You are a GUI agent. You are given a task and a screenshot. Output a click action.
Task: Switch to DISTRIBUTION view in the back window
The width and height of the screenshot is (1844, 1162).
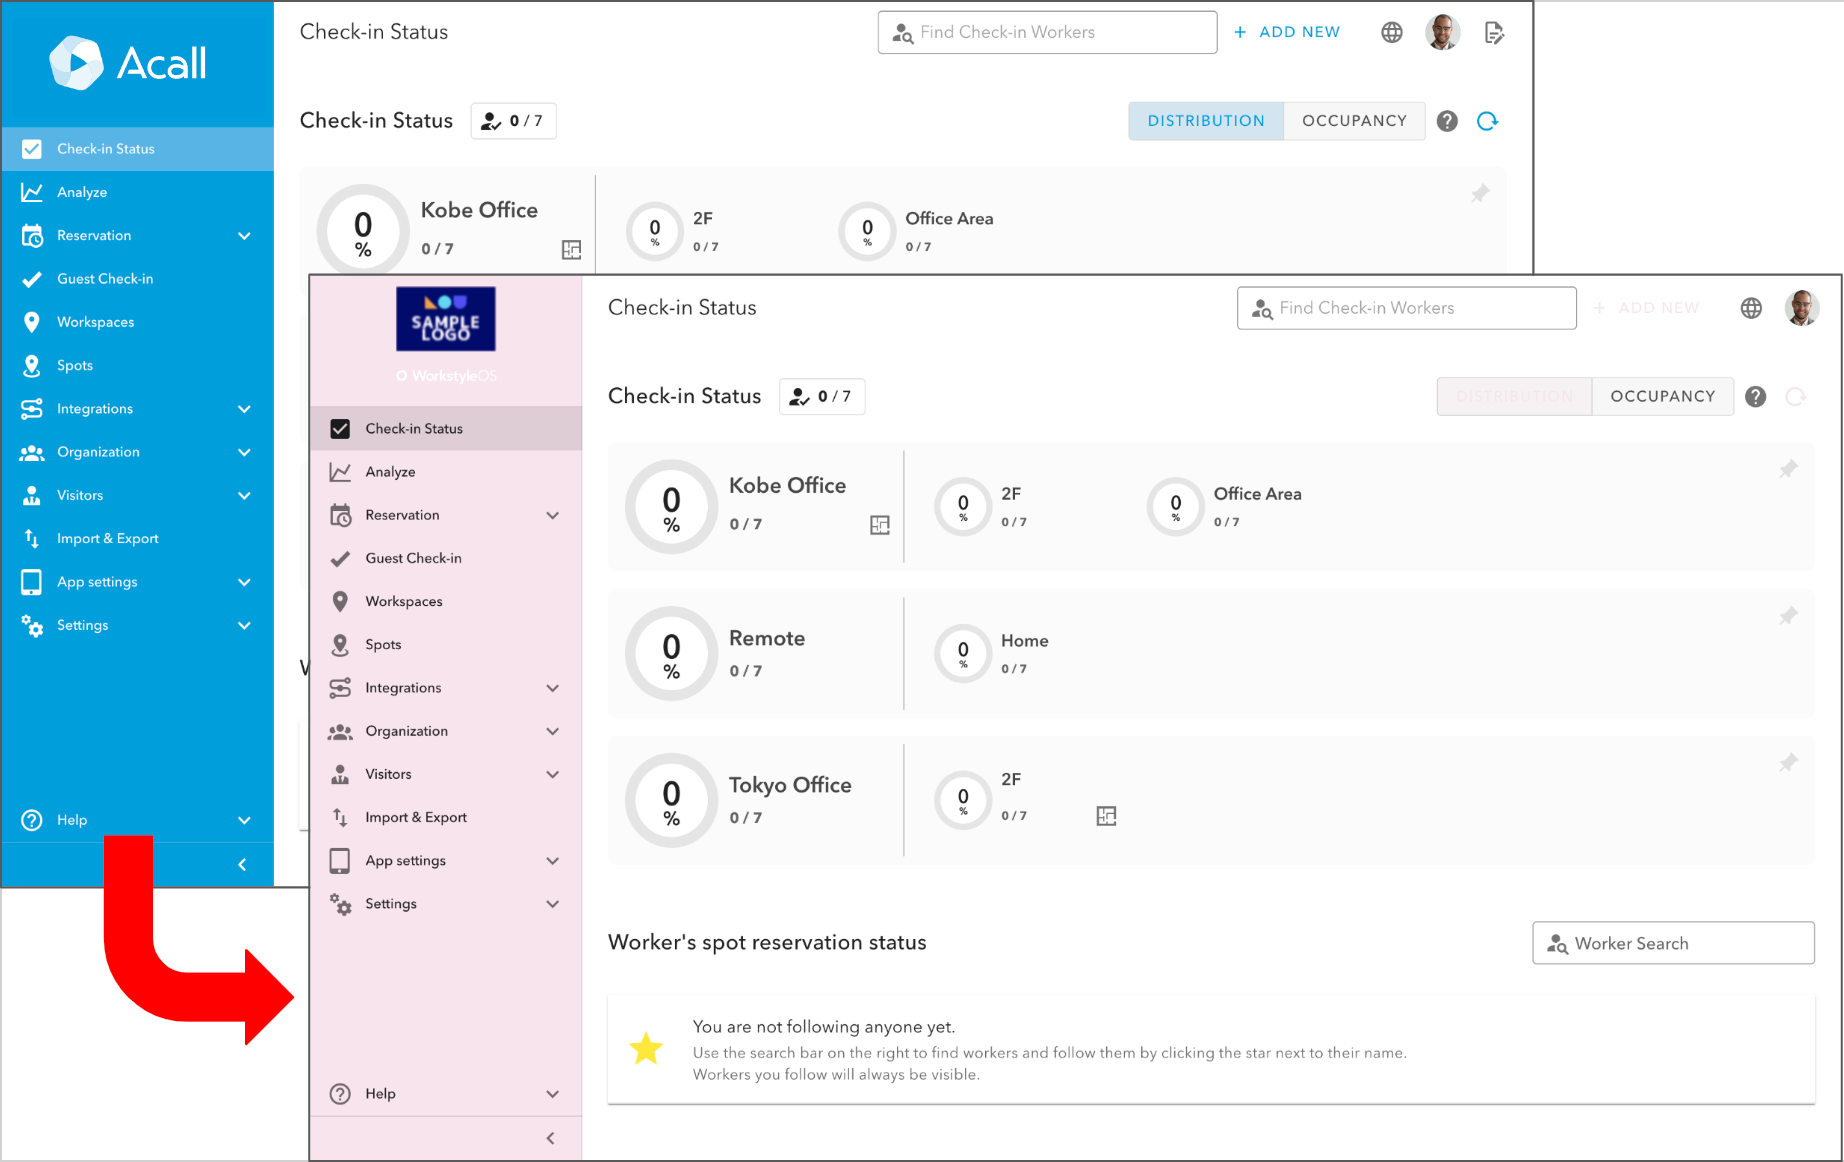(1205, 121)
